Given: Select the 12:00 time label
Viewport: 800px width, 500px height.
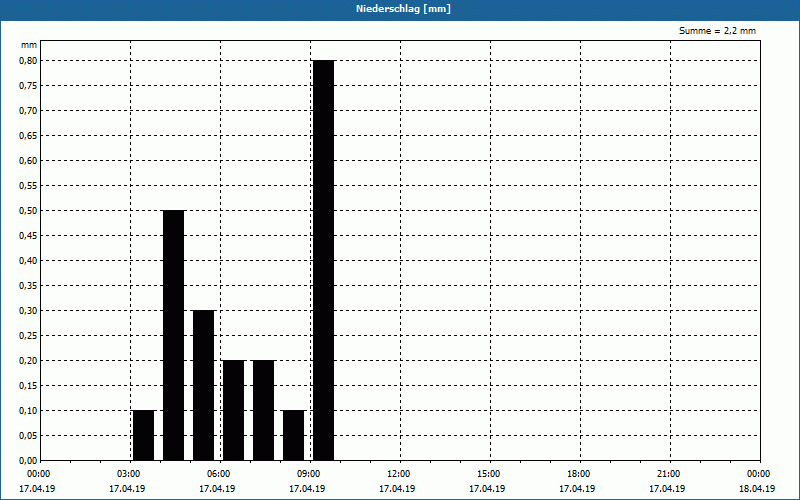Looking at the screenshot, I should click(398, 474).
